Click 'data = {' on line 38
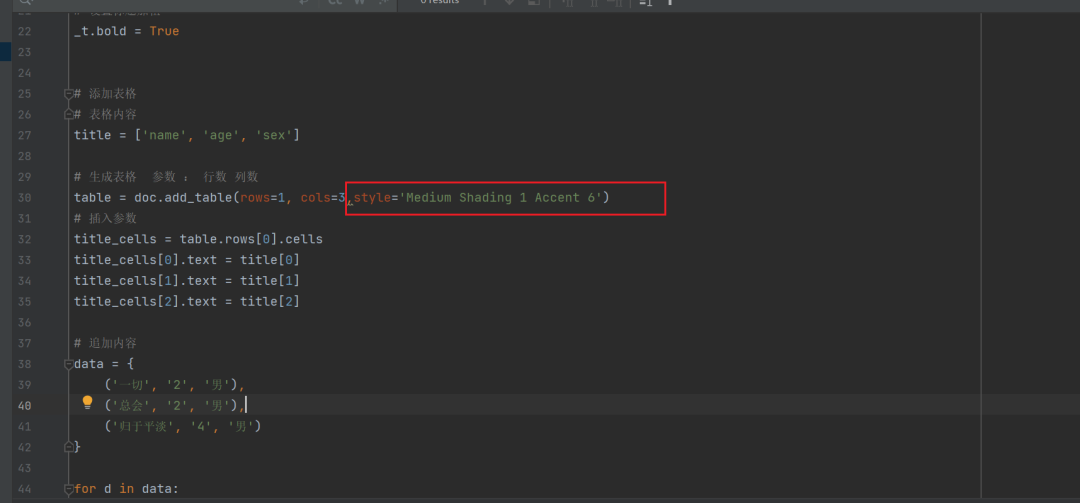The width and height of the screenshot is (1080, 503). [104, 364]
